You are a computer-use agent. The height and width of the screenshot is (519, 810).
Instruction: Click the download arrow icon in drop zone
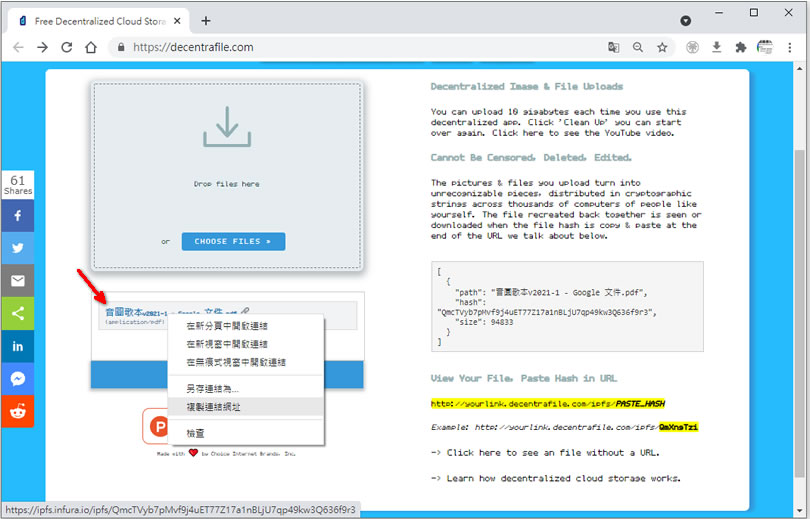point(227,127)
